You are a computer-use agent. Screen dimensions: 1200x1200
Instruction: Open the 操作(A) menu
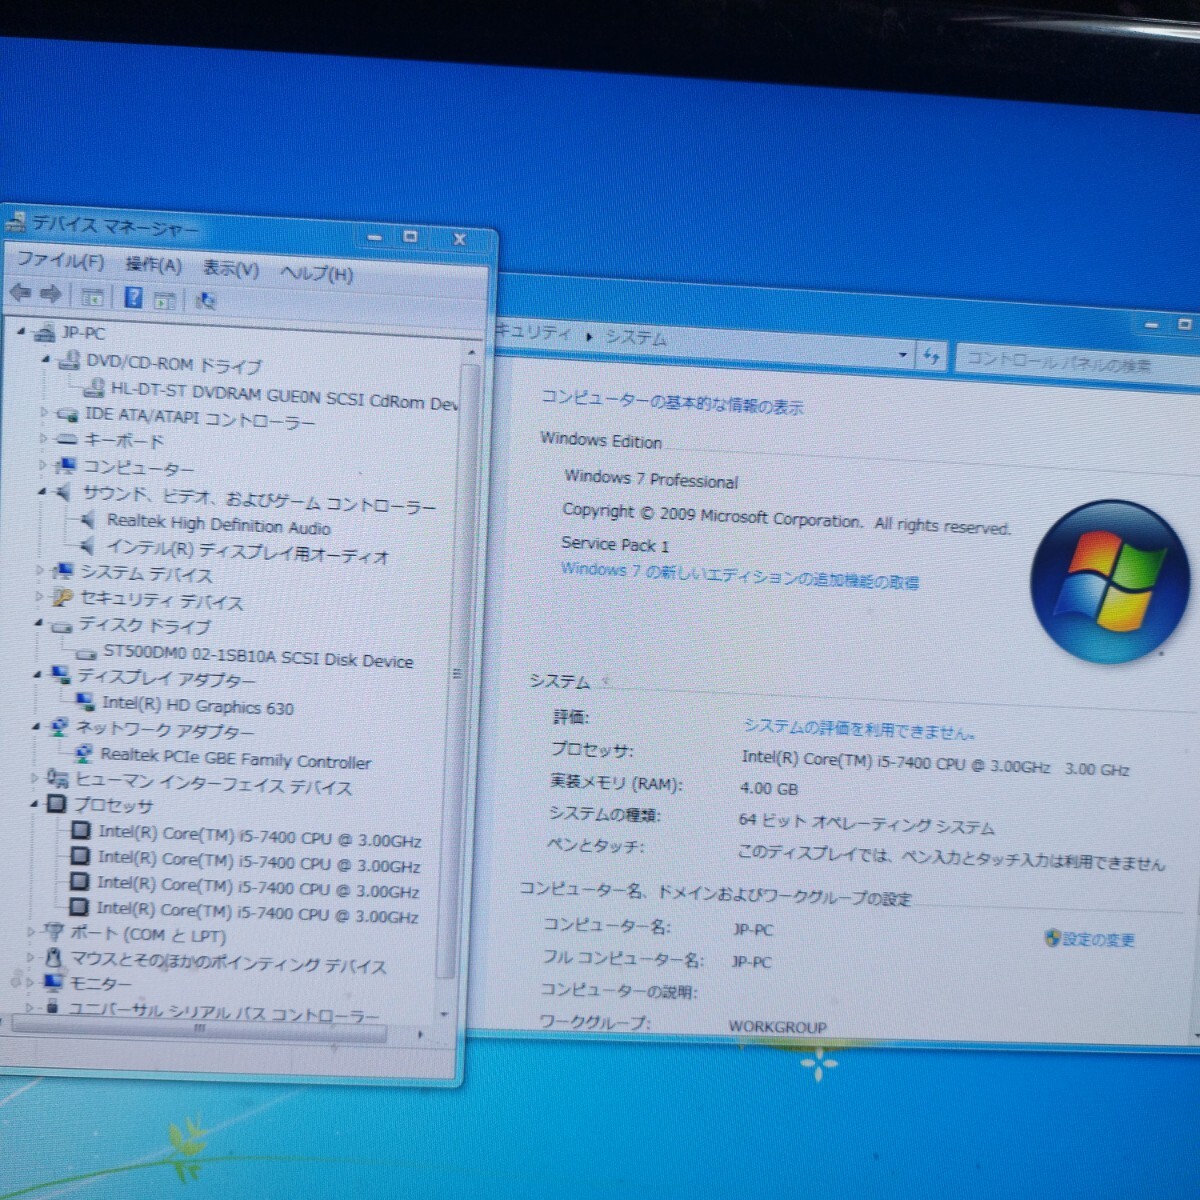coord(153,264)
